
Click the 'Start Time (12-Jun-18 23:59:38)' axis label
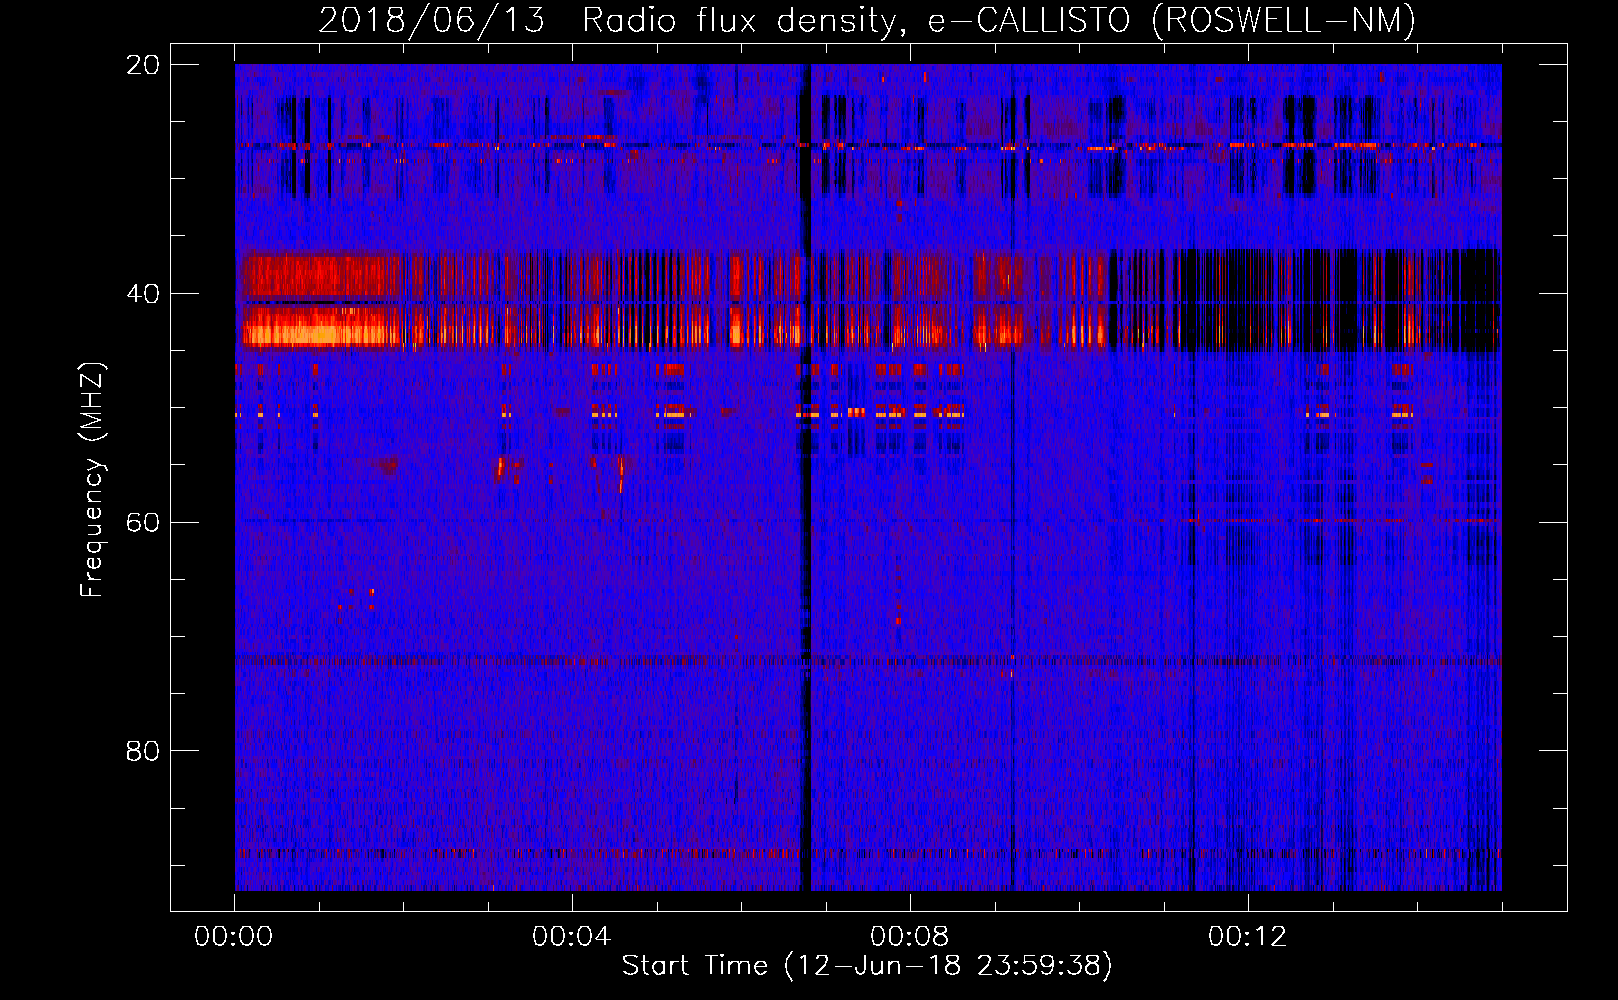[x=867, y=966]
